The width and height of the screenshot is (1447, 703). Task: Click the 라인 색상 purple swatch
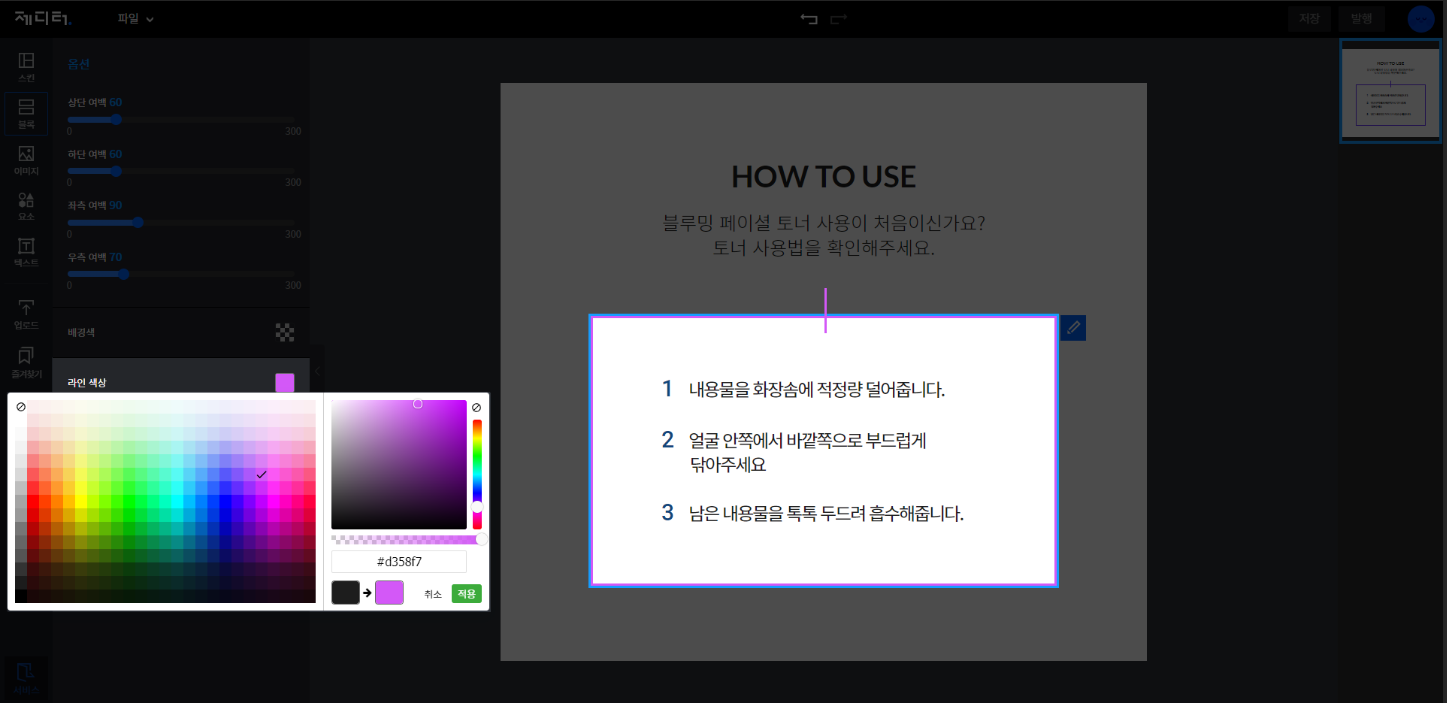pos(285,382)
